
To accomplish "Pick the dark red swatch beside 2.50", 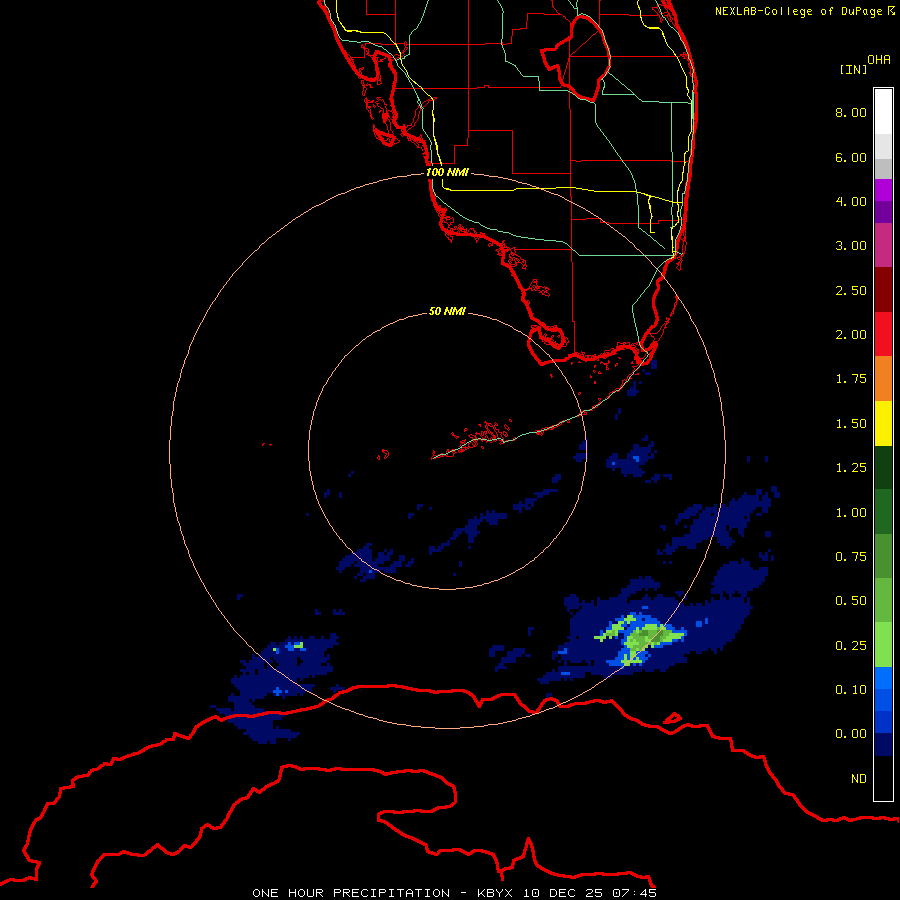I will point(883,290).
